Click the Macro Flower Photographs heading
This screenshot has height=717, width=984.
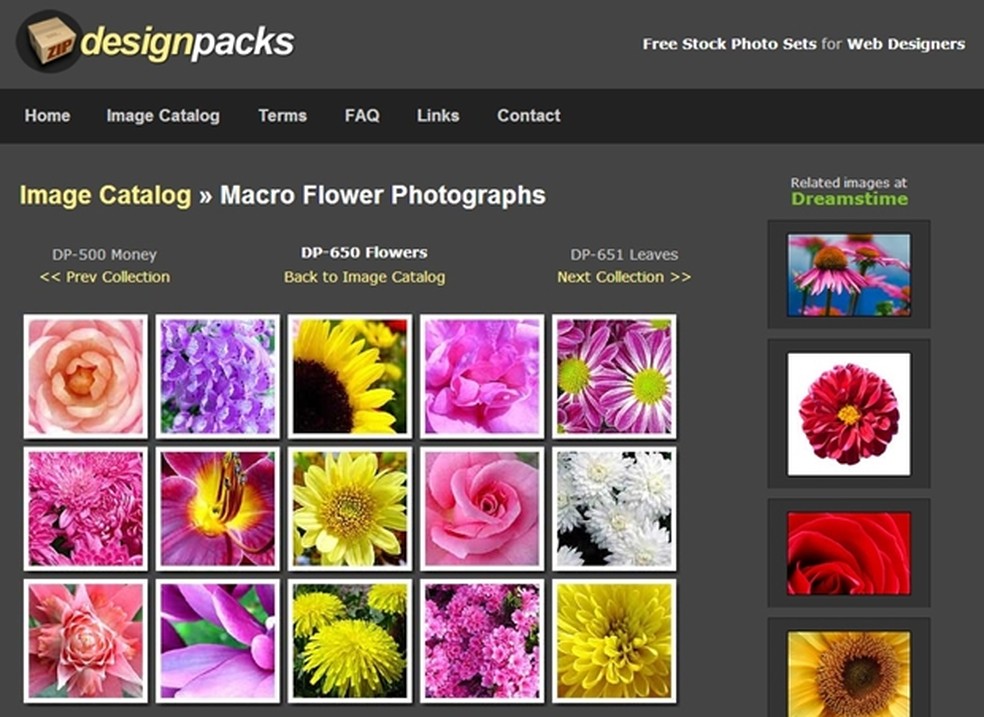383,195
